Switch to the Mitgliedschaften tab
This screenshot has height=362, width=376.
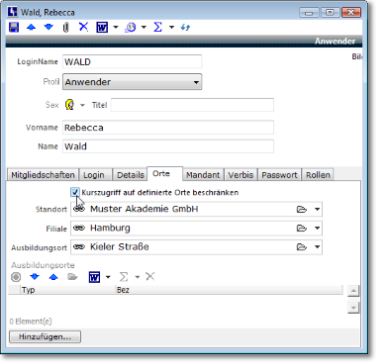43,175
